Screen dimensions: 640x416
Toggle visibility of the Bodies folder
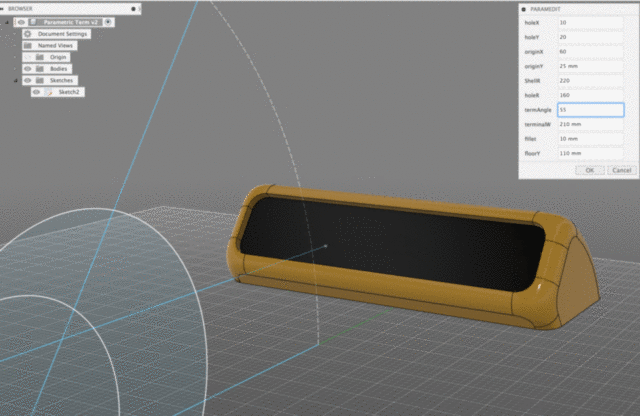(x=28, y=69)
